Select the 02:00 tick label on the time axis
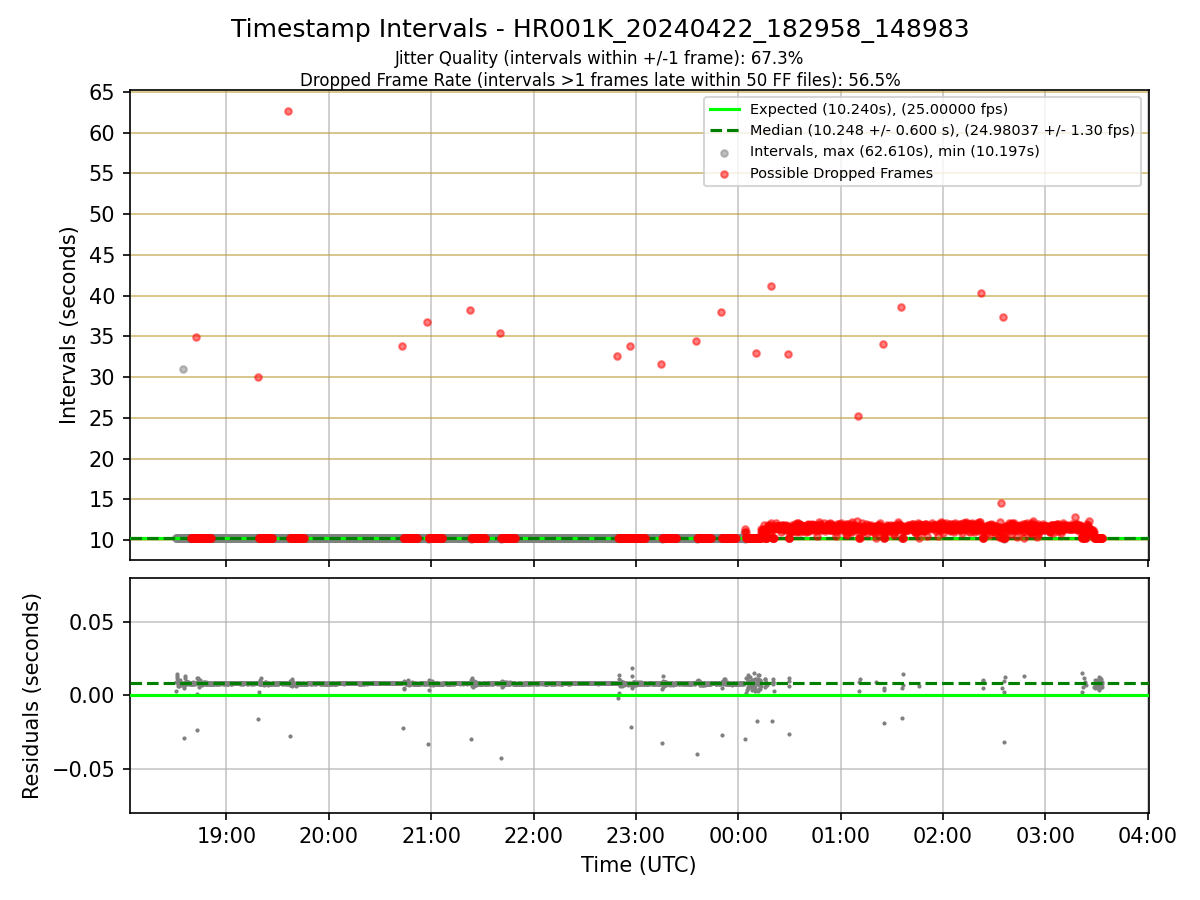The width and height of the screenshot is (1200, 900). [x=943, y=837]
